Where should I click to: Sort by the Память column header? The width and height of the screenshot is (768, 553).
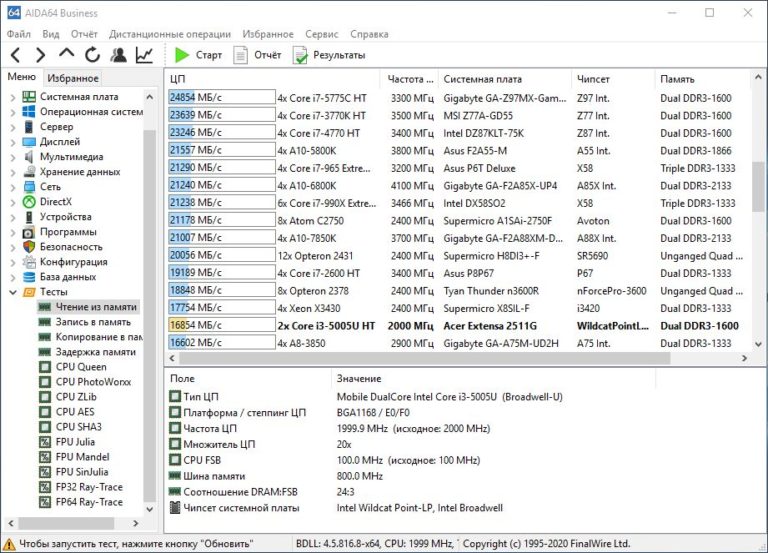(x=702, y=79)
